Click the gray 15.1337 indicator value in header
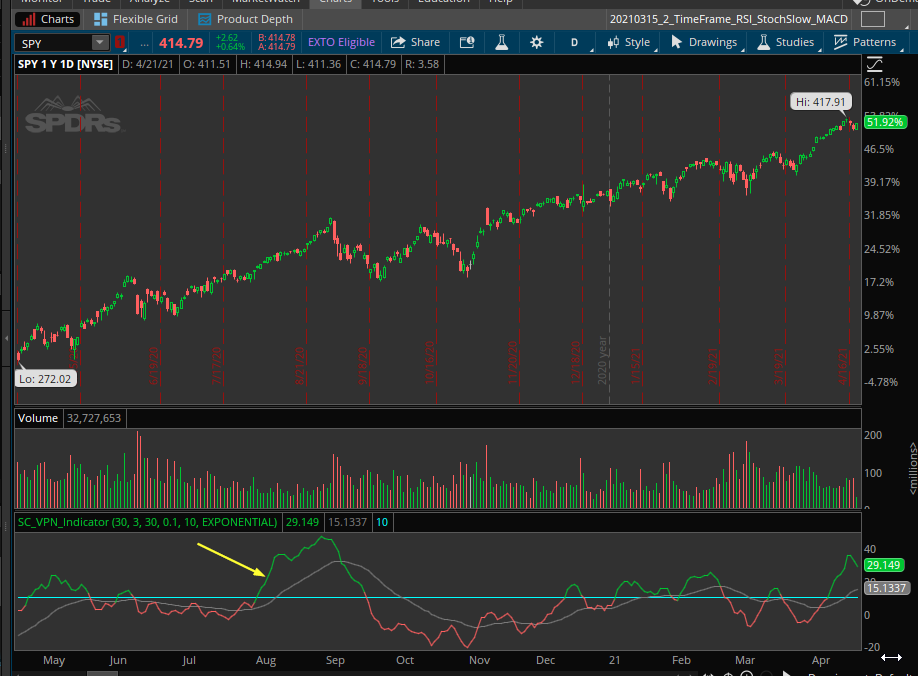The width and height of the screenshot is (918, 676). (x=347, y=522)
